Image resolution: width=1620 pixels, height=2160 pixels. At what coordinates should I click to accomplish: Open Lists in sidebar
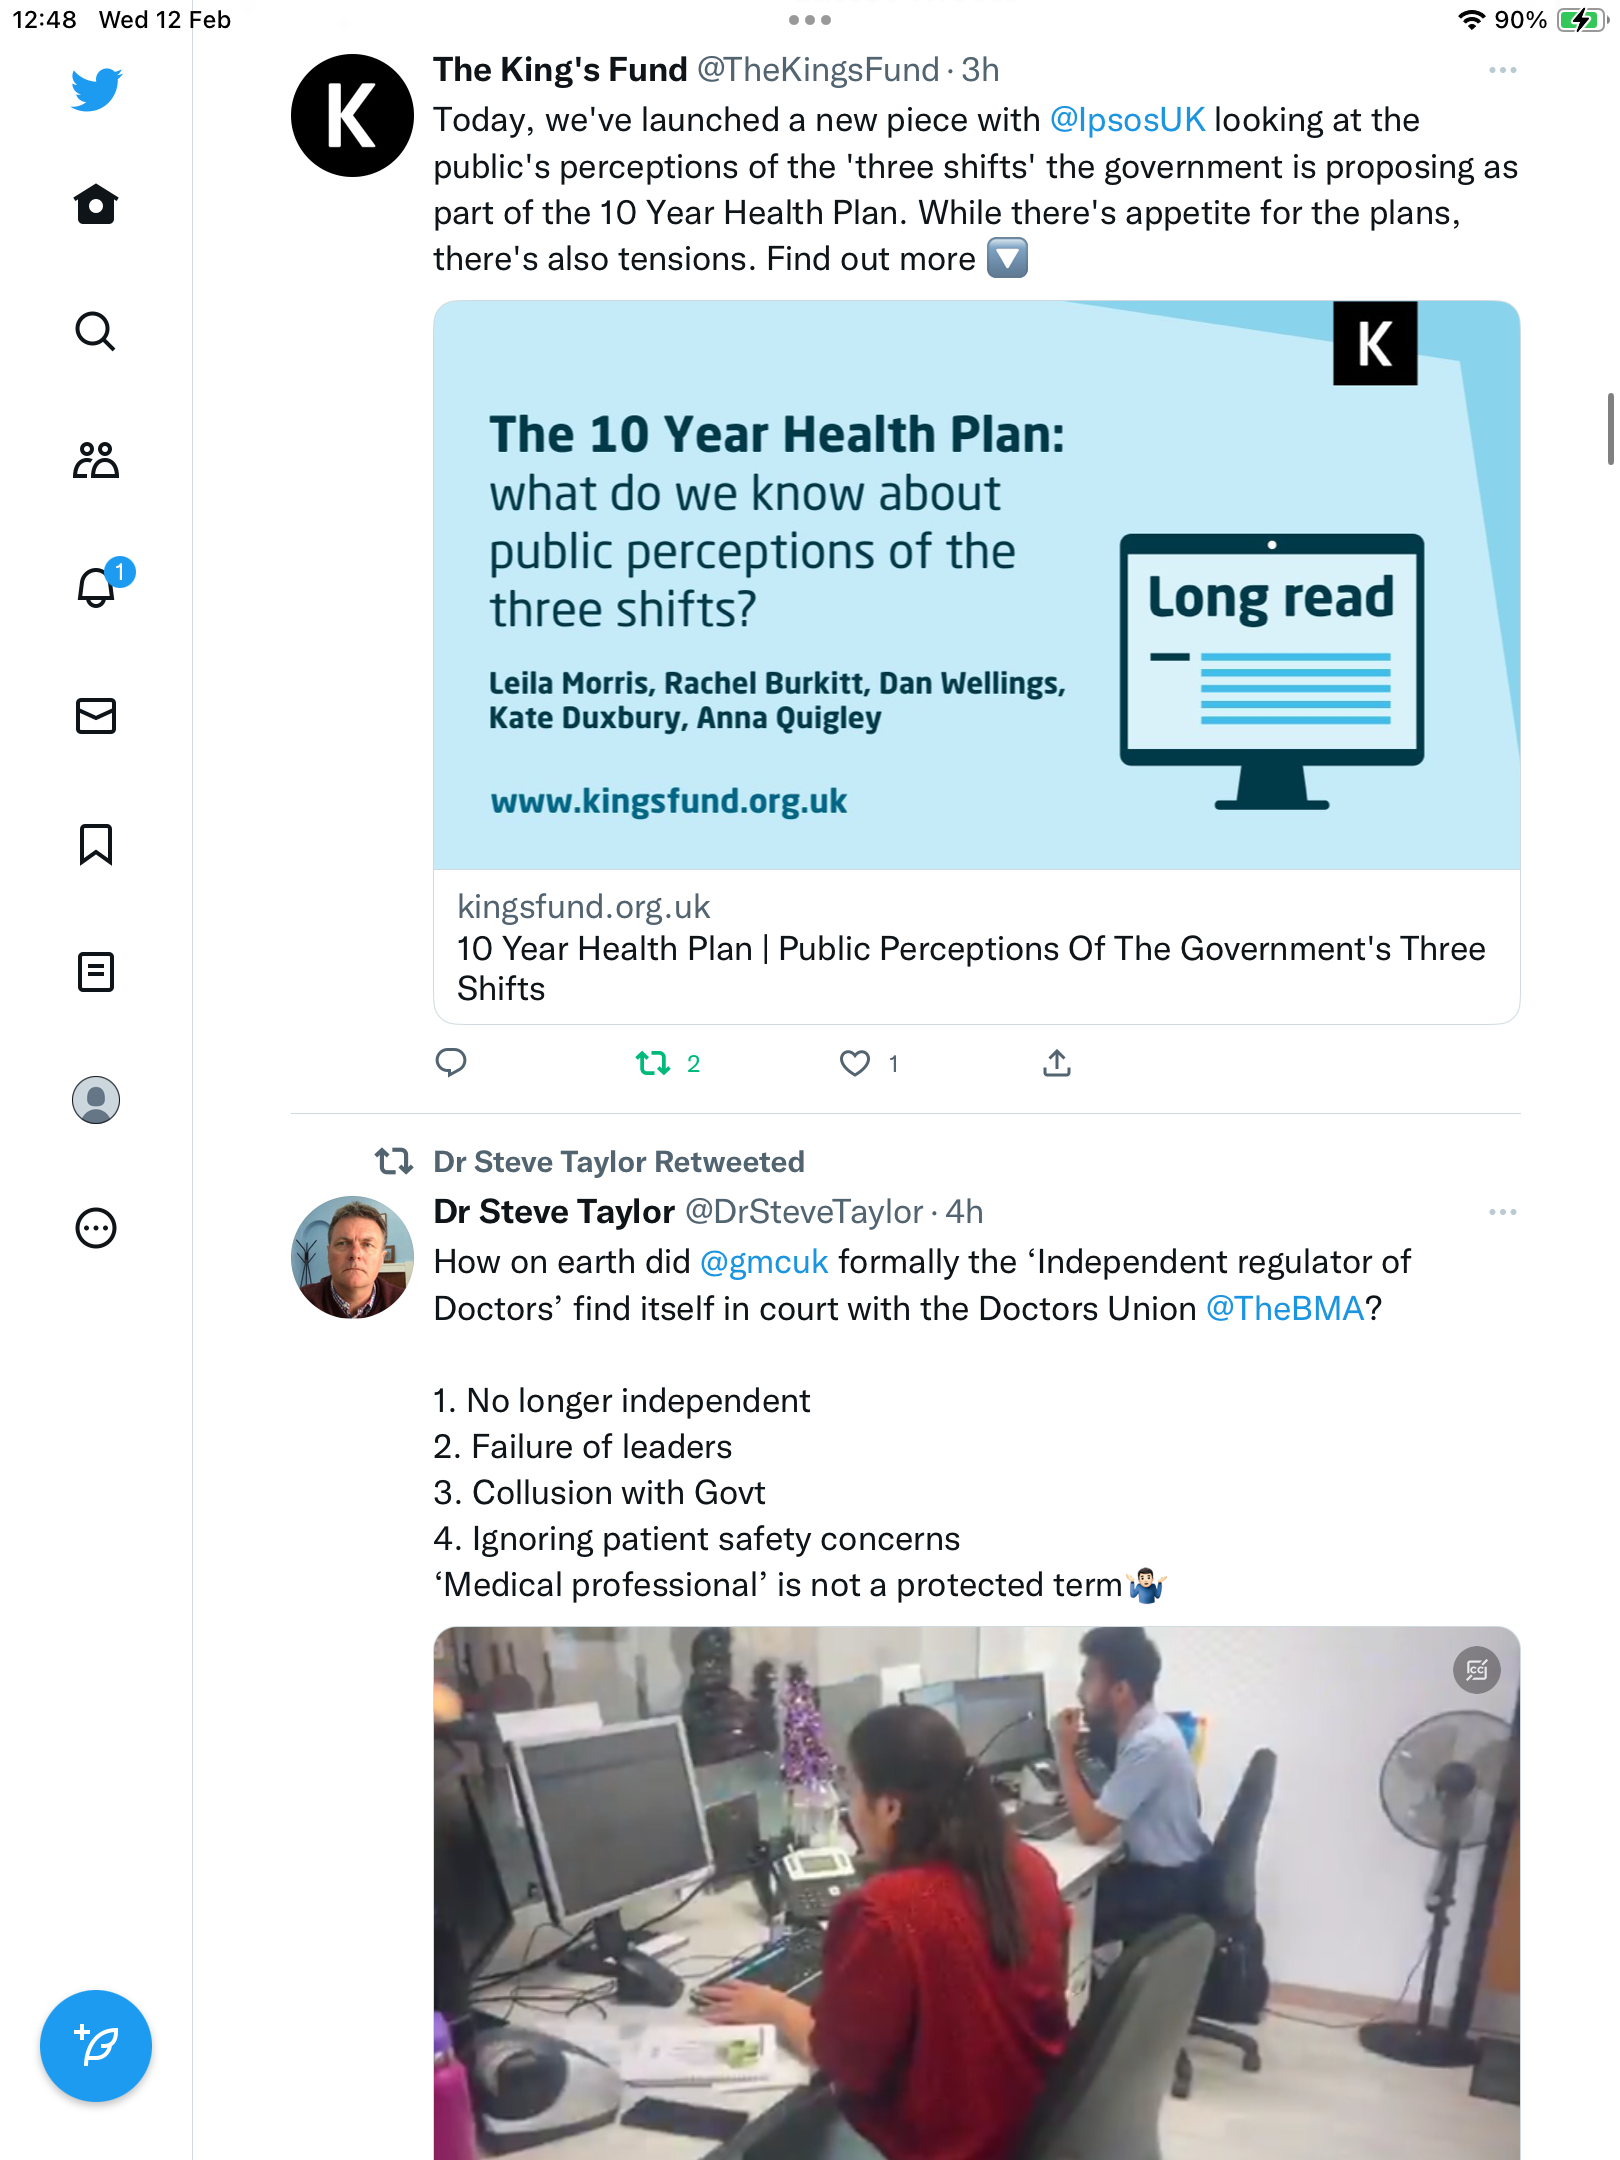click(x=96, y=972)
